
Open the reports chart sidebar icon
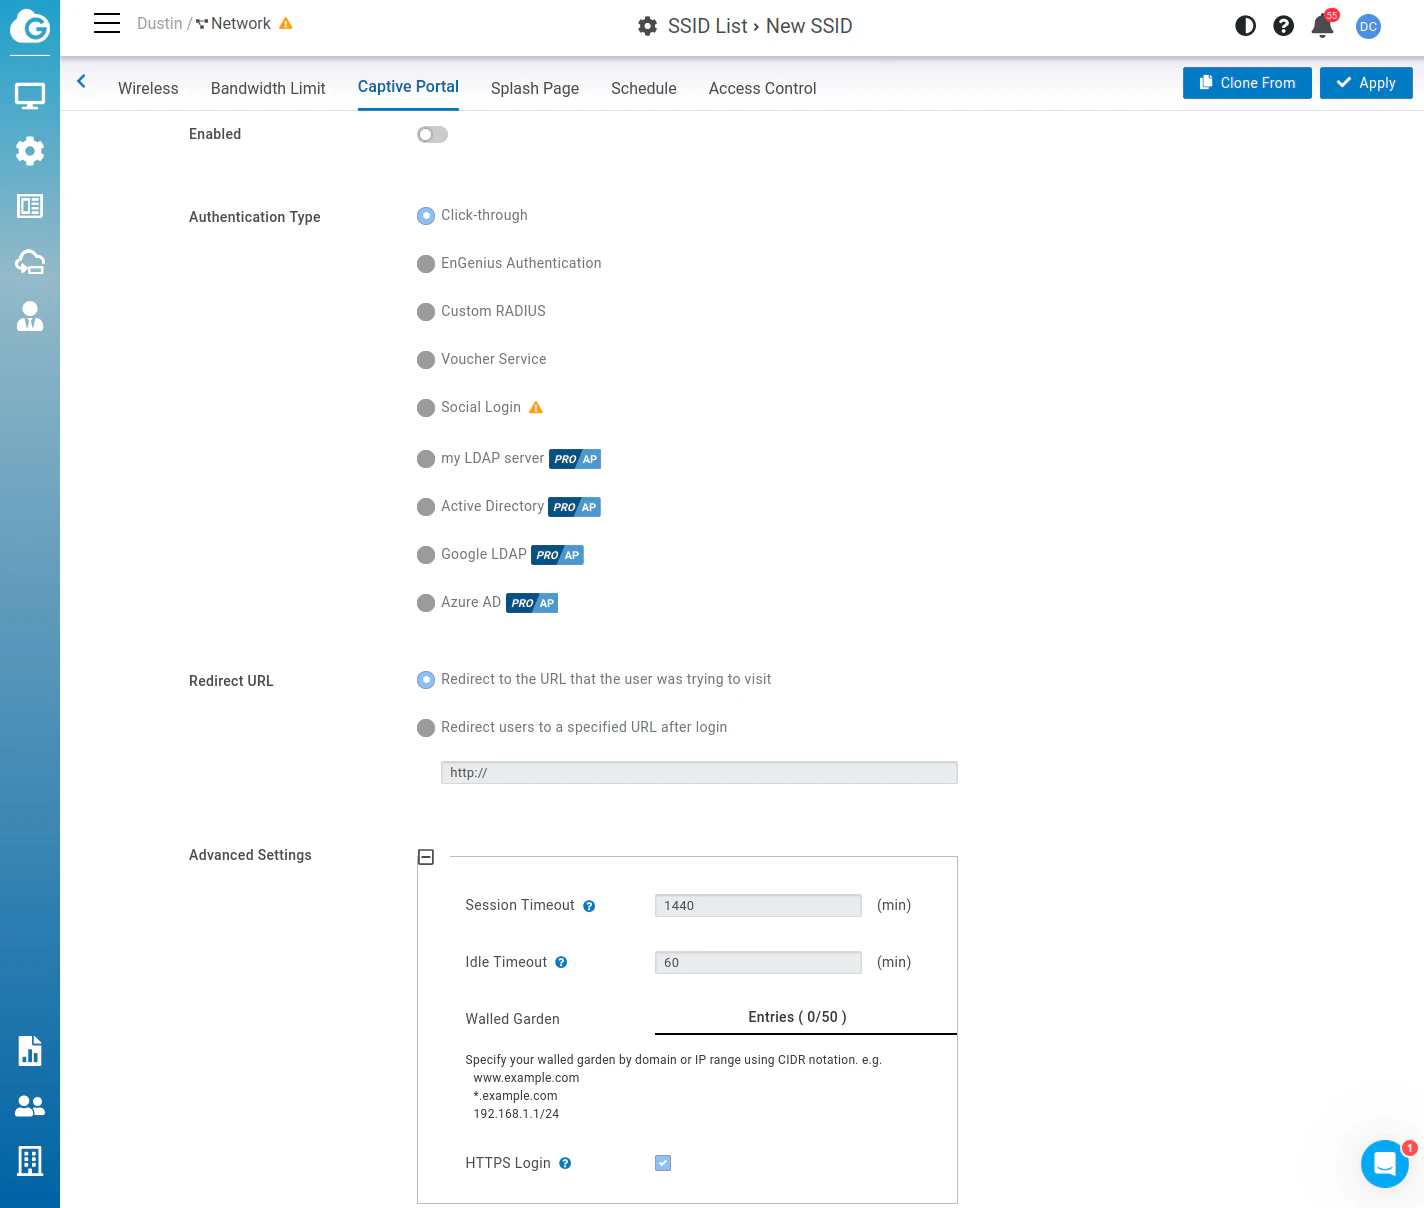(x=30, y=1051)
